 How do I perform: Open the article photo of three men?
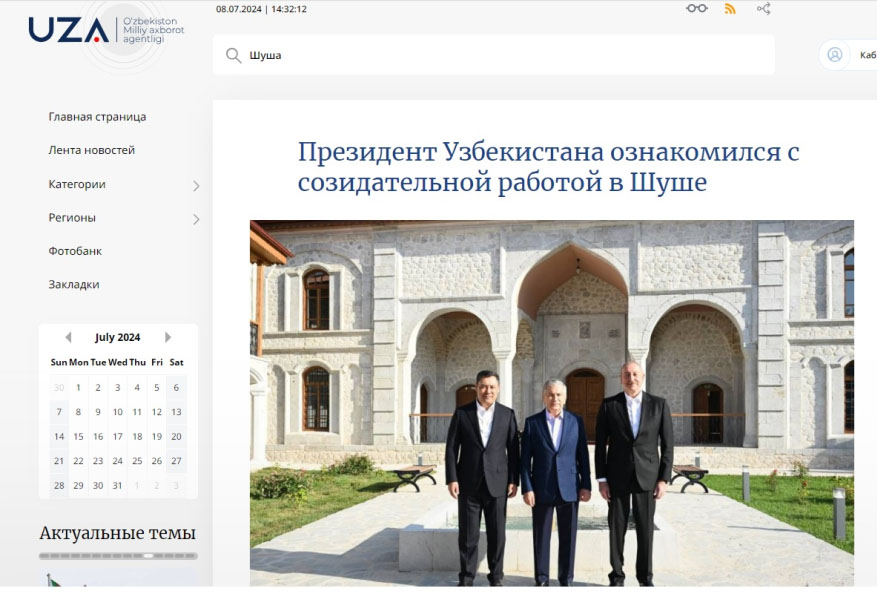pos(551,403)
